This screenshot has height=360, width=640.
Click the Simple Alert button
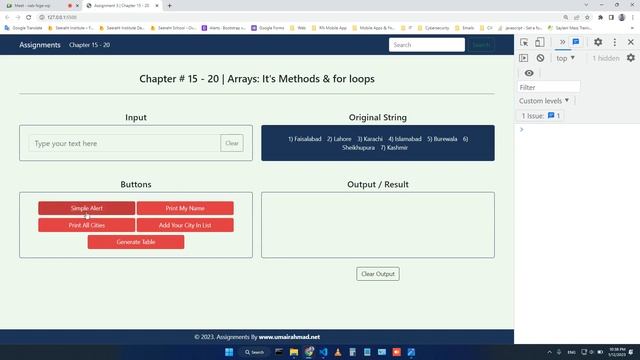87,208
